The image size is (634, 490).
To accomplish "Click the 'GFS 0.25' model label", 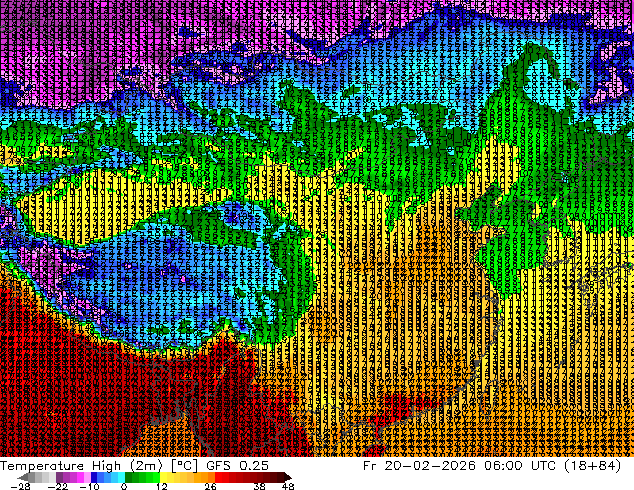I will (237, 466).
